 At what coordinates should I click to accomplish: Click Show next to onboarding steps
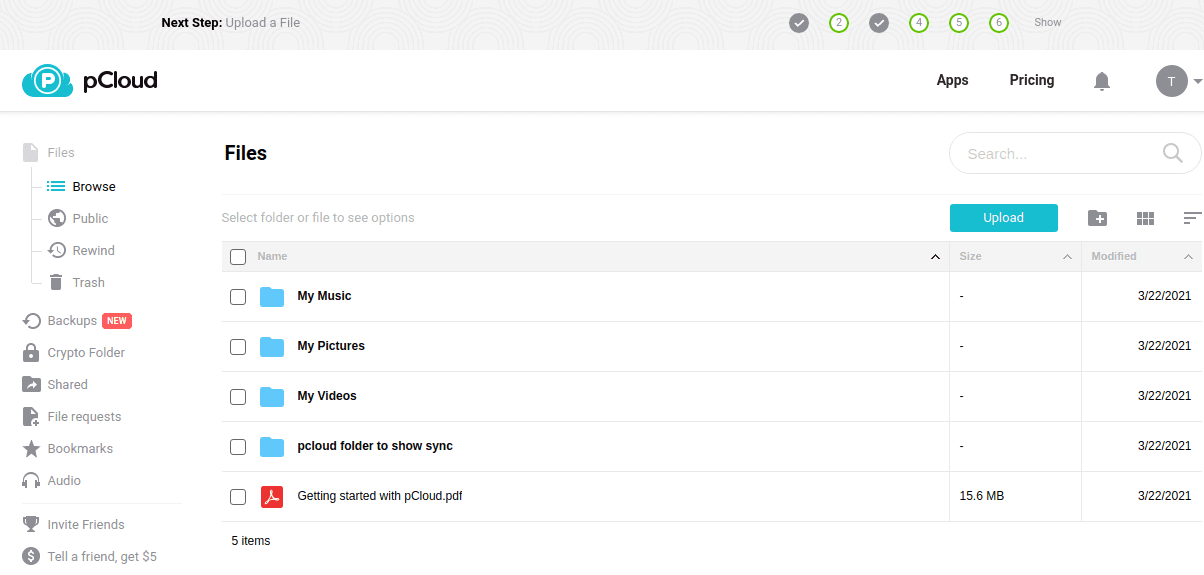point(1048,22)
